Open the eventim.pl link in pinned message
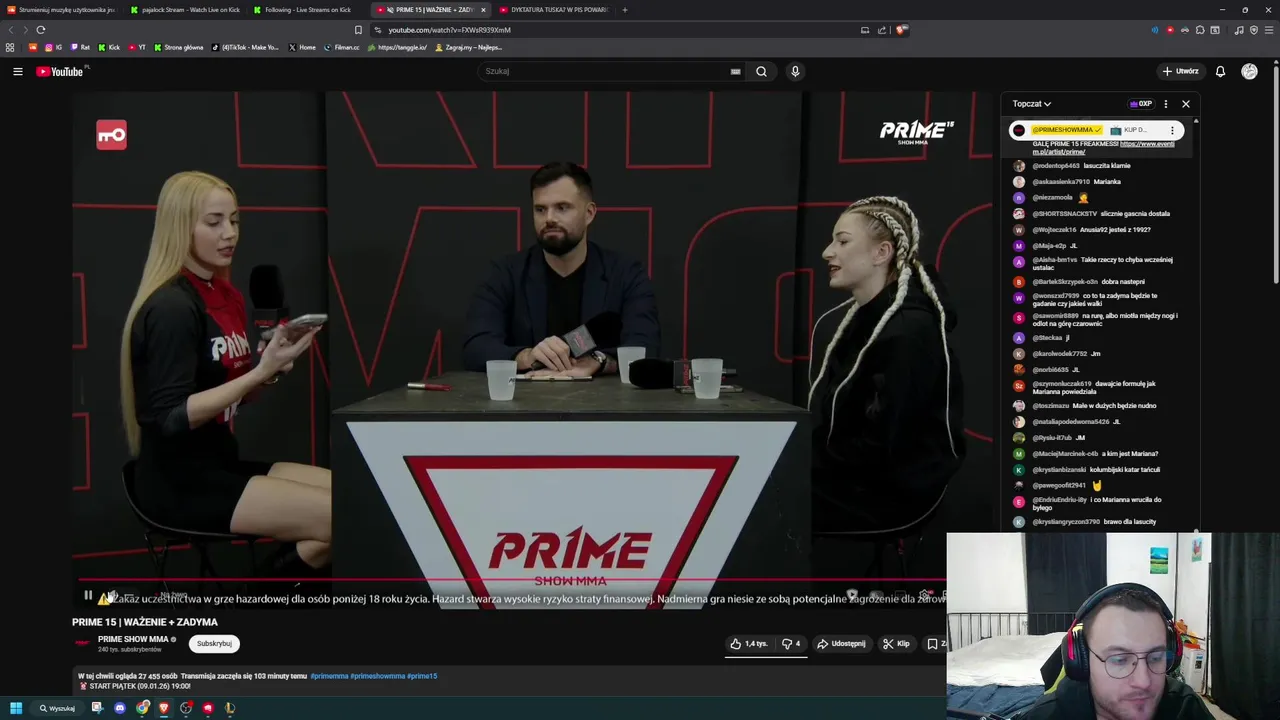The height and width of the screenshot is (720, 1280). tap(1104, 148)
